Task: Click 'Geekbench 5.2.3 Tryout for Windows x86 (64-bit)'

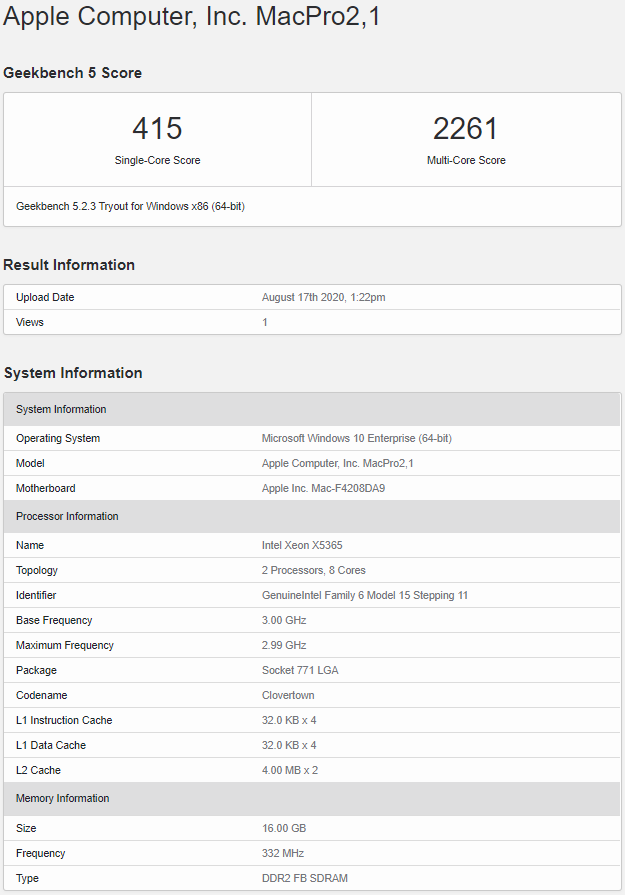Action: click(130, 206)
